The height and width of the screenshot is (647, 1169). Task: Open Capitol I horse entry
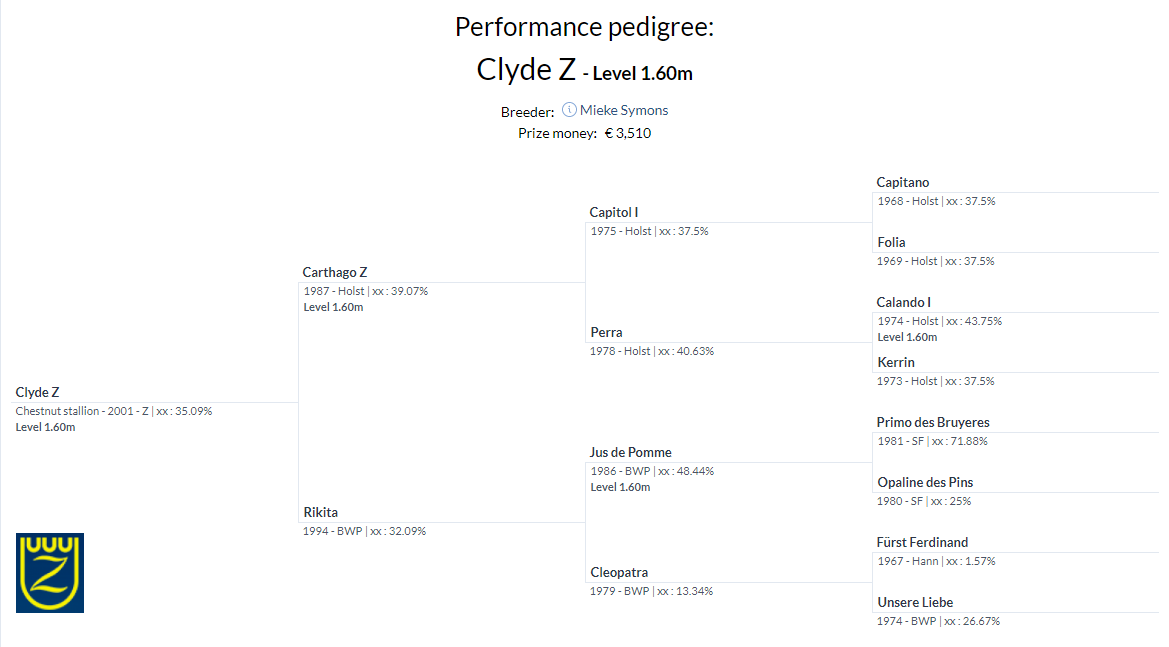[x=614, y=212]
